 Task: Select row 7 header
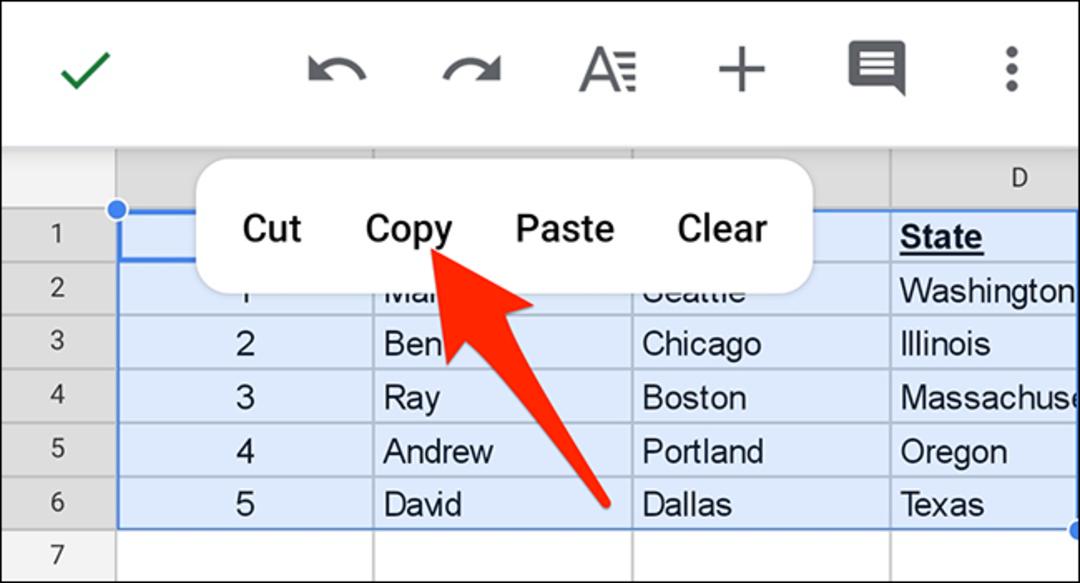[58, 555]
